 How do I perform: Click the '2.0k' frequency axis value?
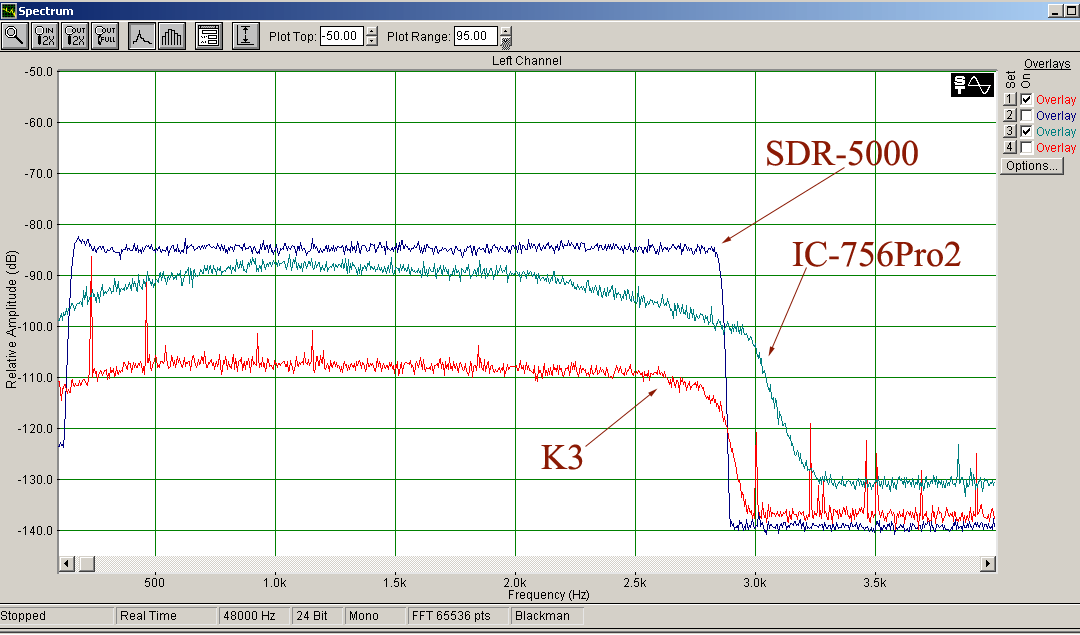click(515, 583)
